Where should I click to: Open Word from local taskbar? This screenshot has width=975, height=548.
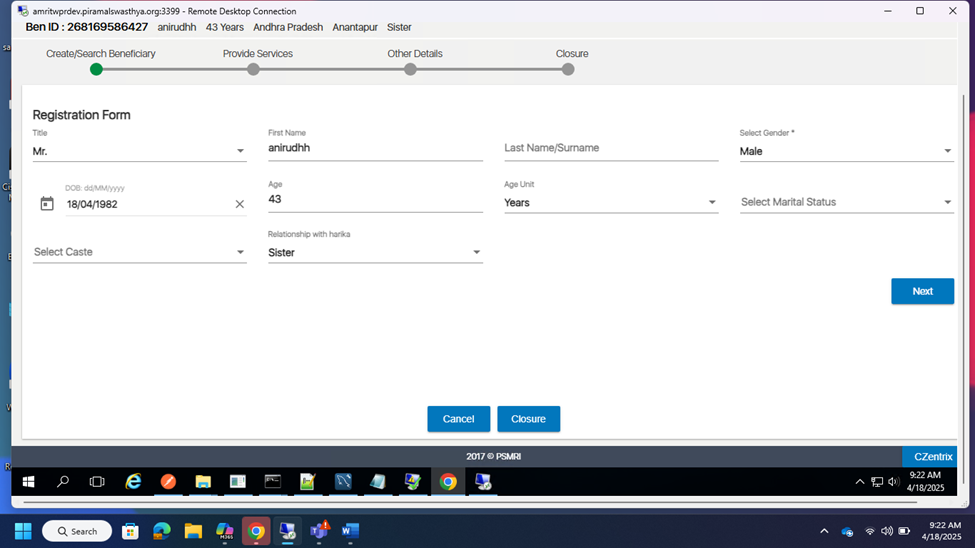350,531
